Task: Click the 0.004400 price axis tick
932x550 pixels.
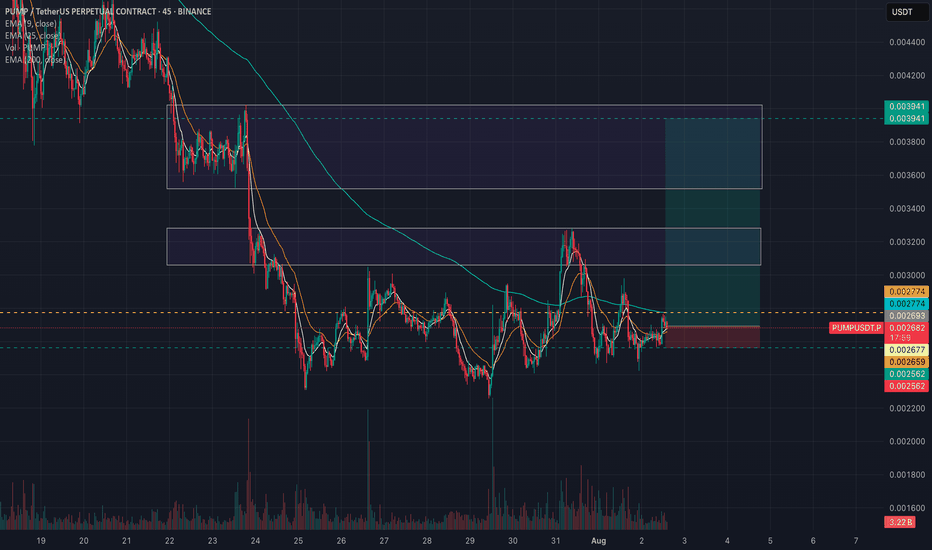Action: 907,42
